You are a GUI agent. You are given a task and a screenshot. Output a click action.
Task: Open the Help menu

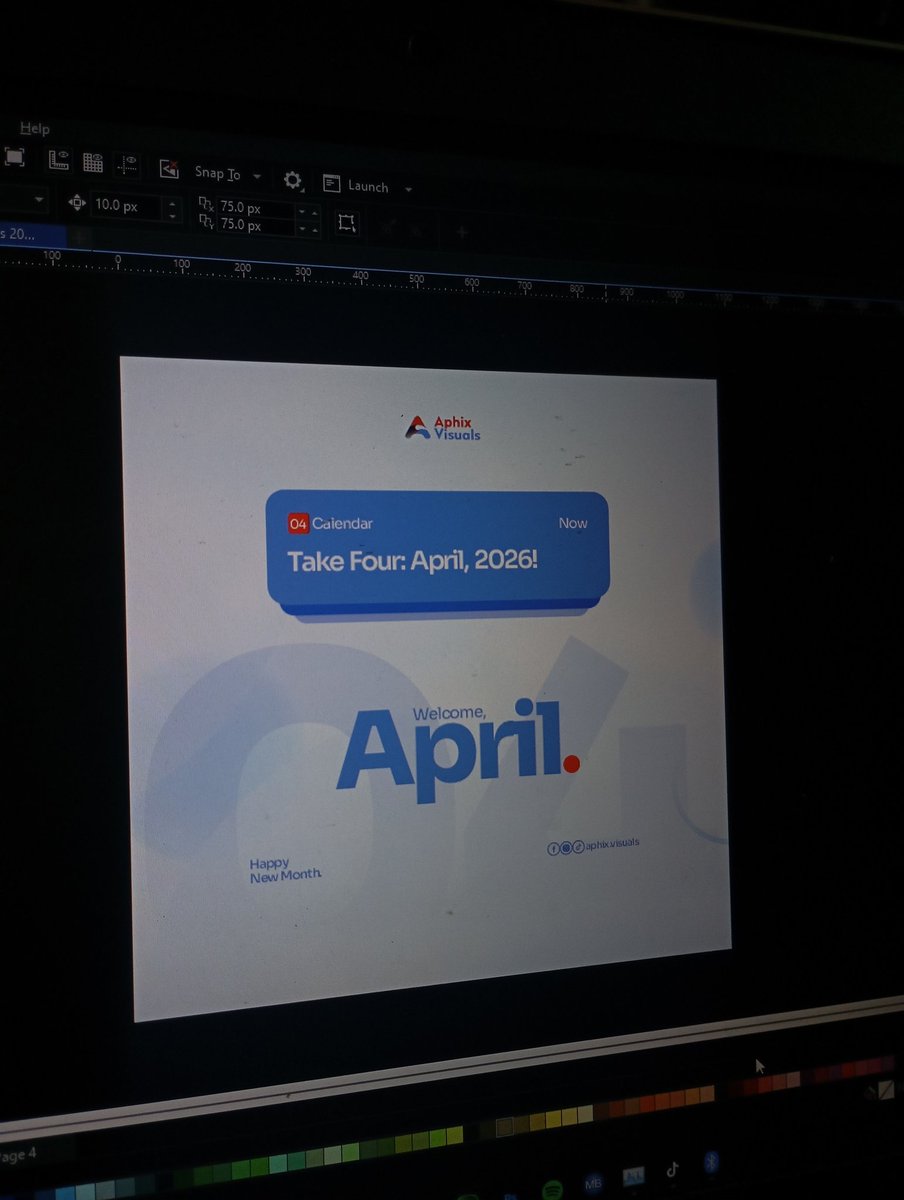click(x=35, y=129)
